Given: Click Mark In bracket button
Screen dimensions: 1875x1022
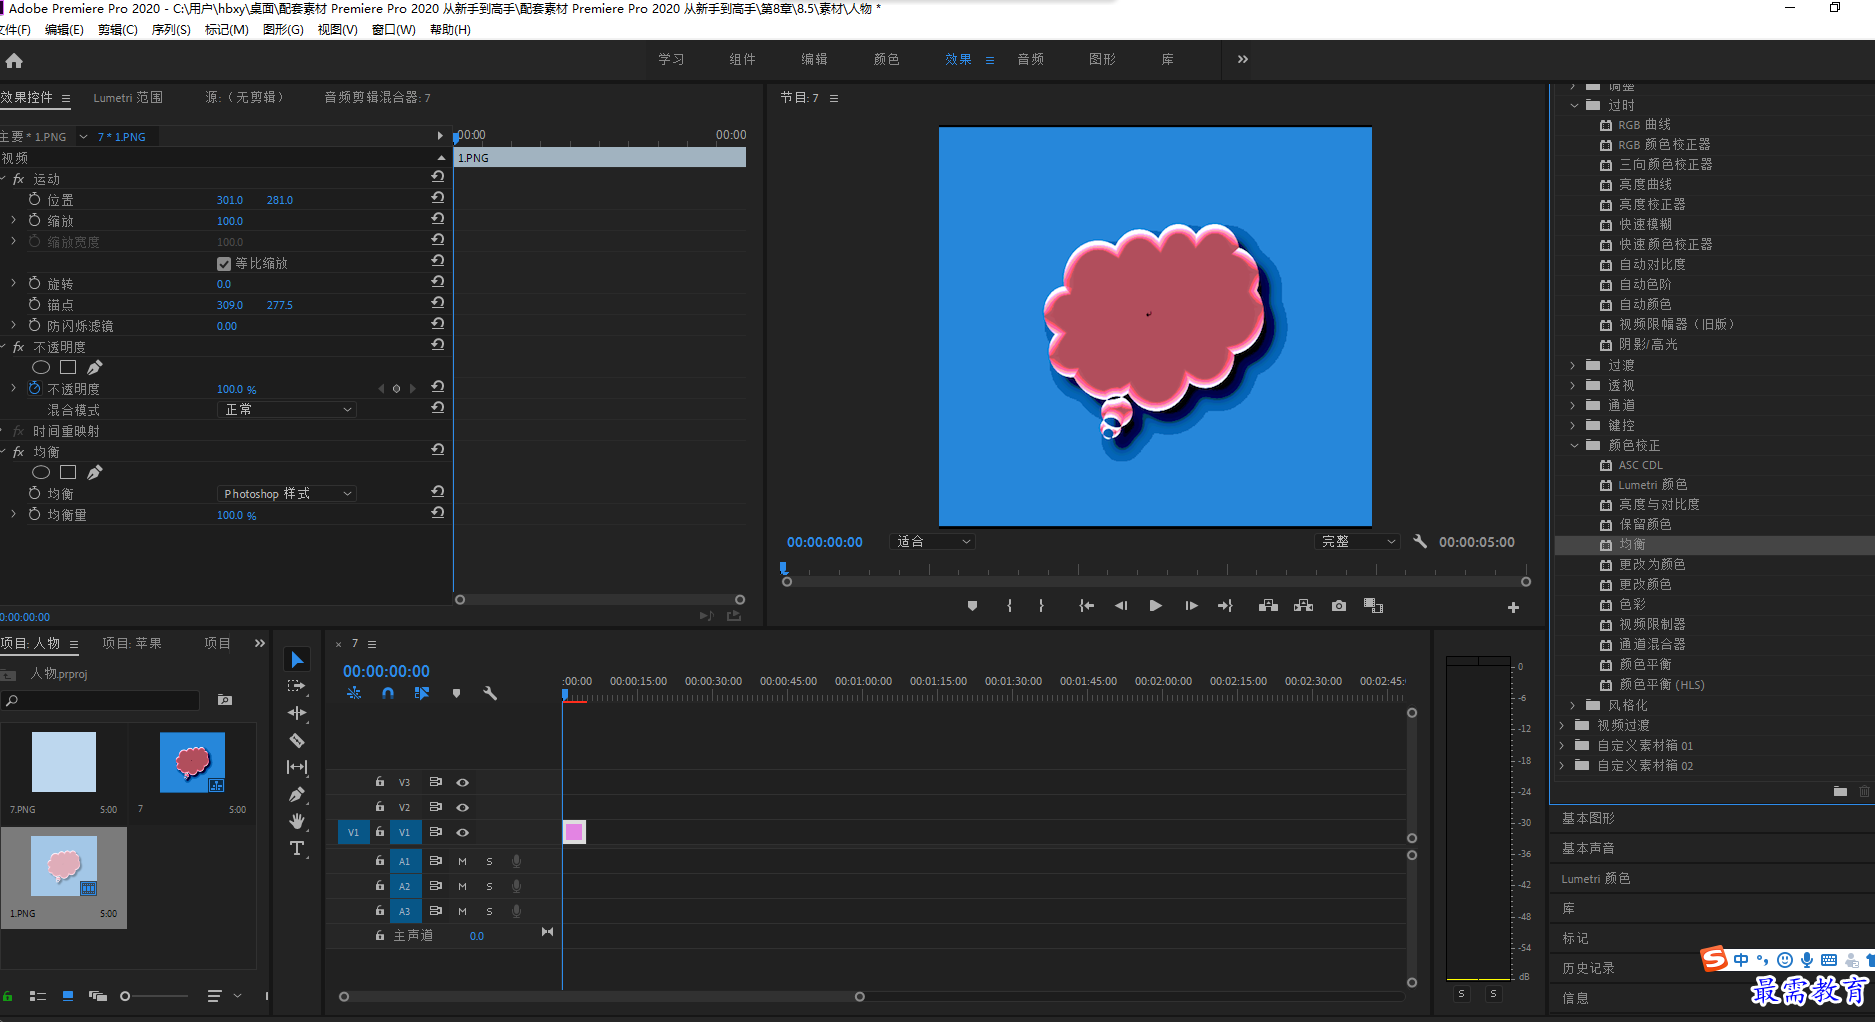Looking at the screenshot, I should pos(1009,606).
